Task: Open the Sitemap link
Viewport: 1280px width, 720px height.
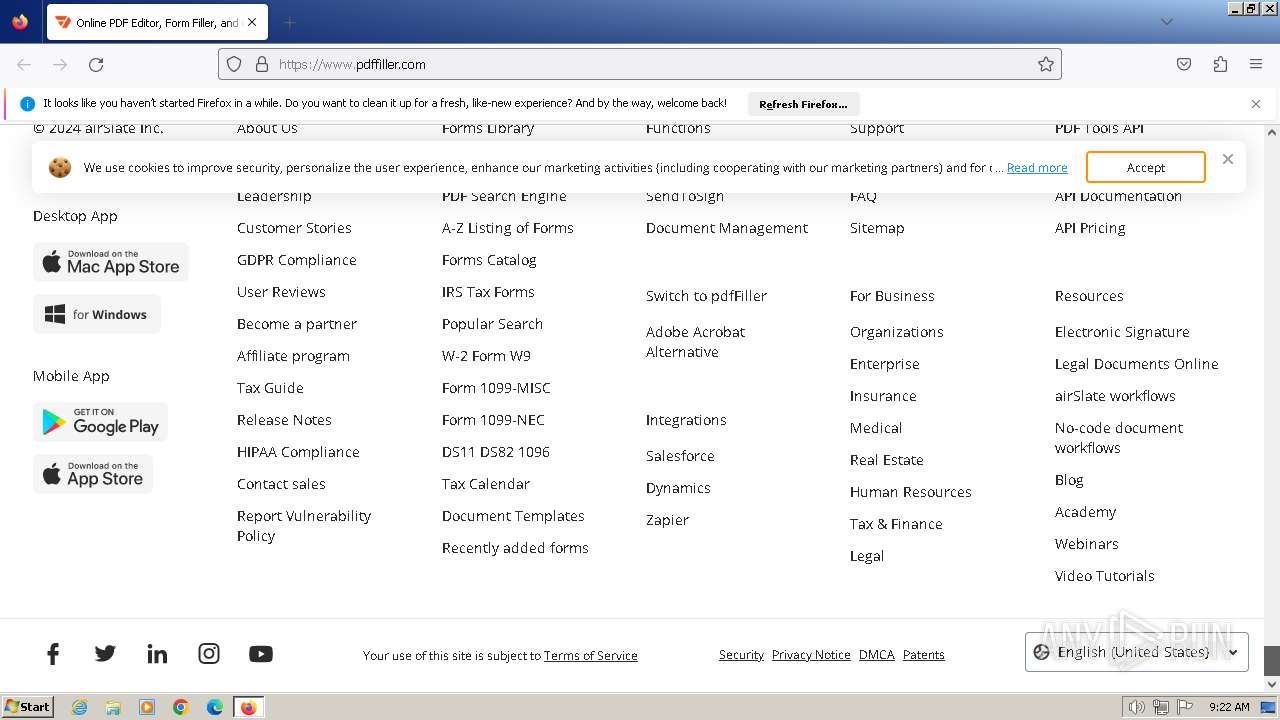Action: click(877, 228)
